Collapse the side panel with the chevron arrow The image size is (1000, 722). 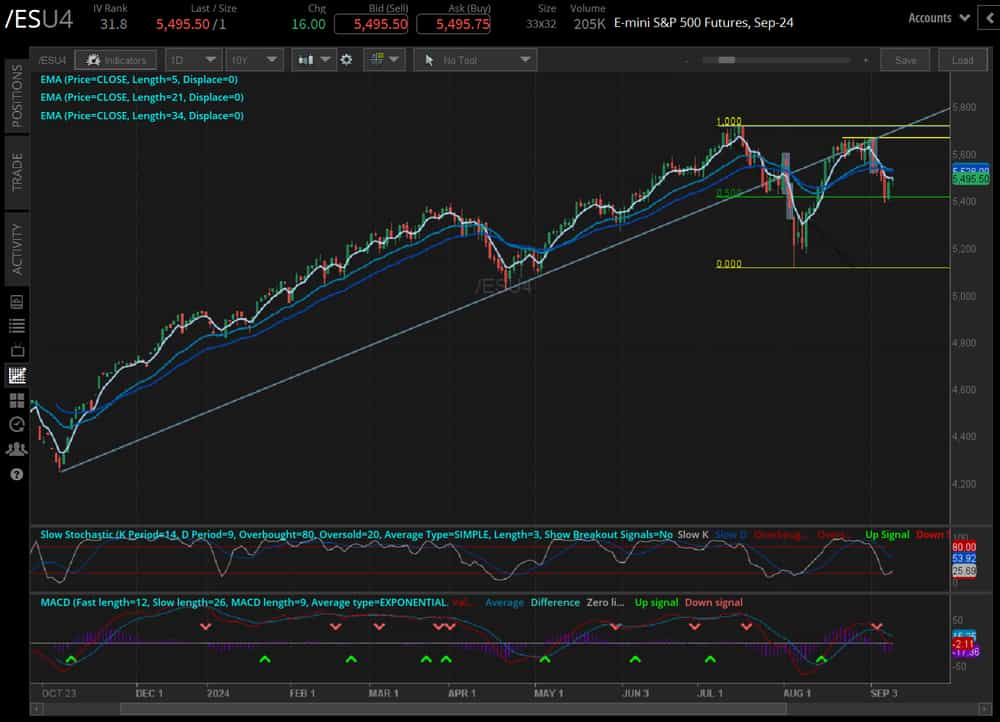pos(990,18)
